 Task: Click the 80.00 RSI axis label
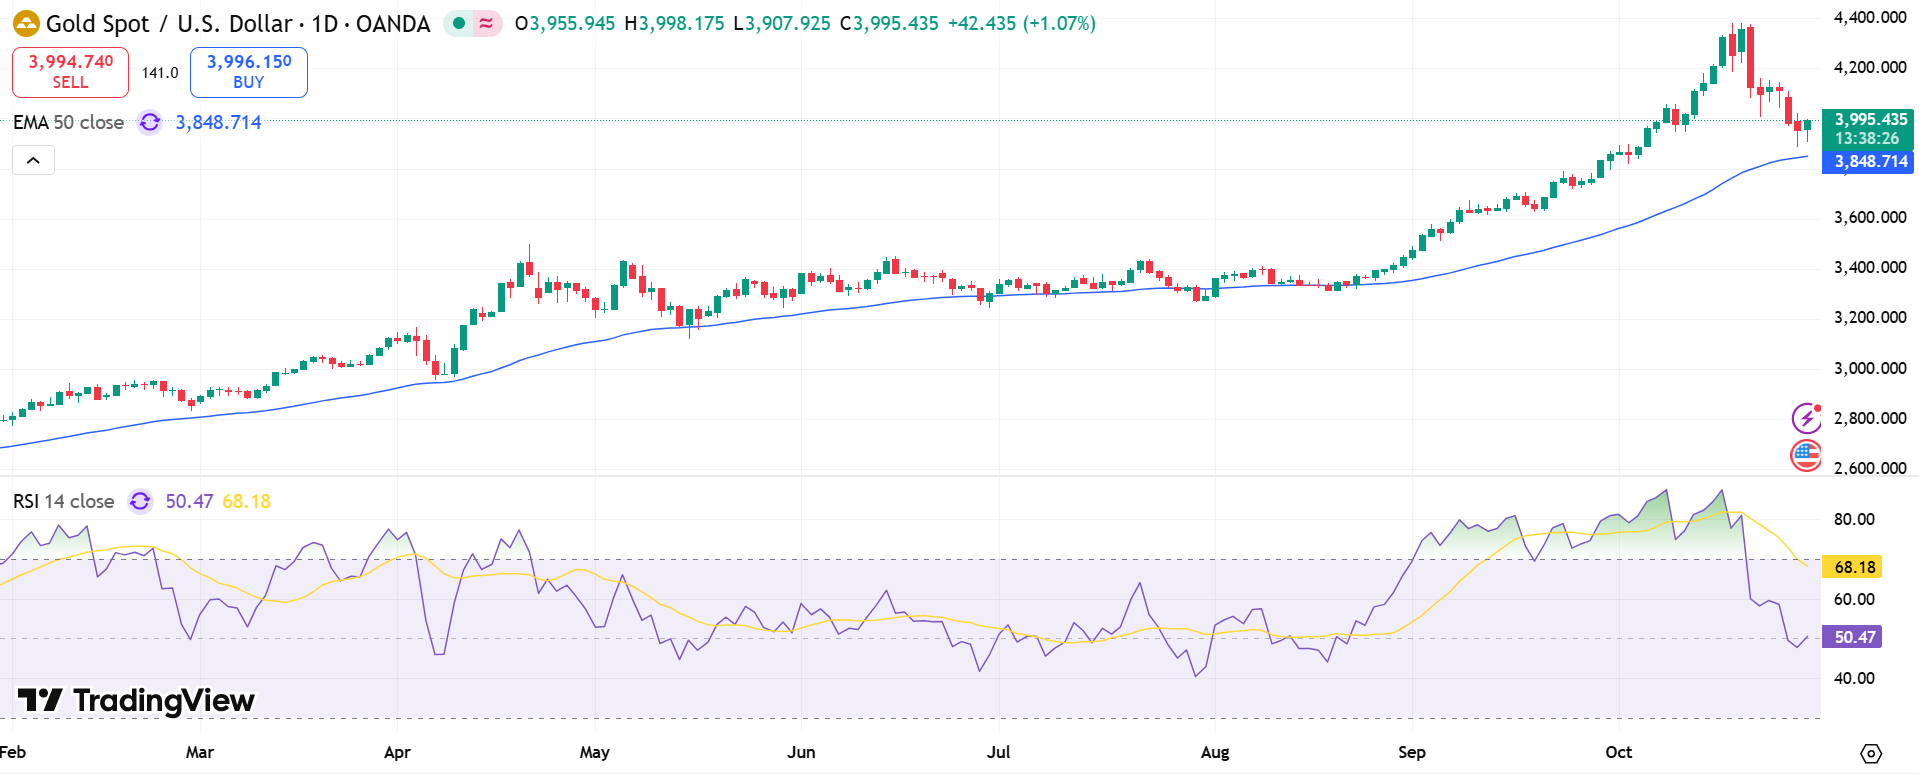click(1854, 519)
